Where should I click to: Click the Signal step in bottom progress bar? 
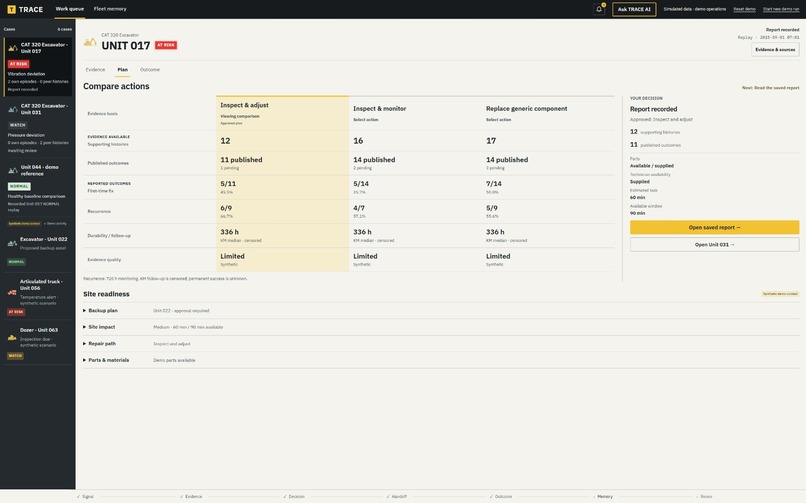click(x=85, y=496)
